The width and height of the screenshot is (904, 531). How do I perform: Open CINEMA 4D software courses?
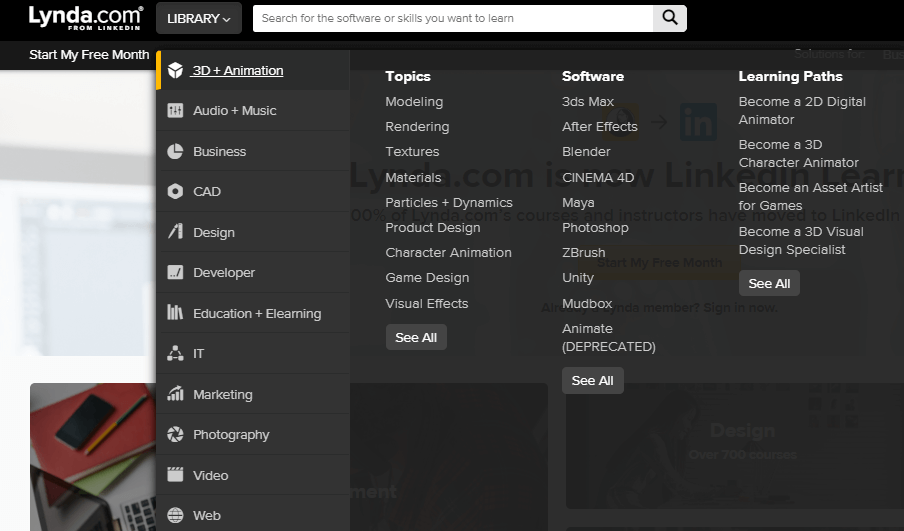coord(598,178)
